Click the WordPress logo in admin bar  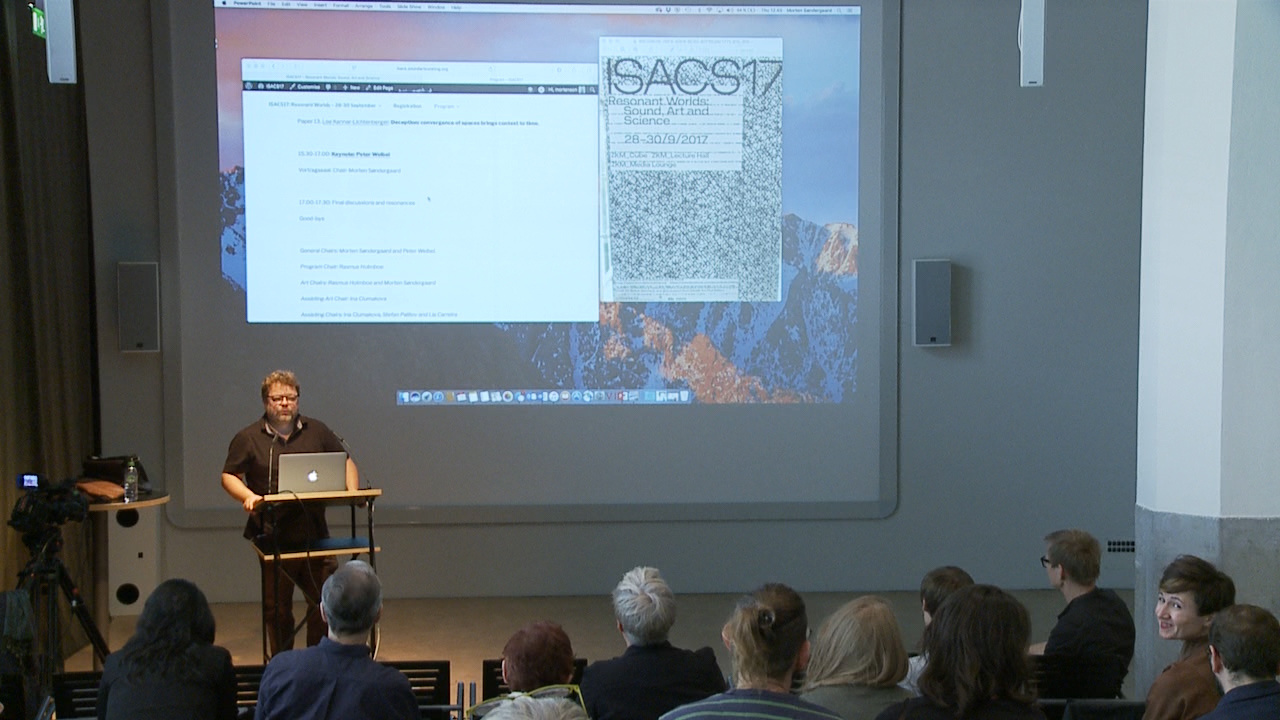coord(249,87)
